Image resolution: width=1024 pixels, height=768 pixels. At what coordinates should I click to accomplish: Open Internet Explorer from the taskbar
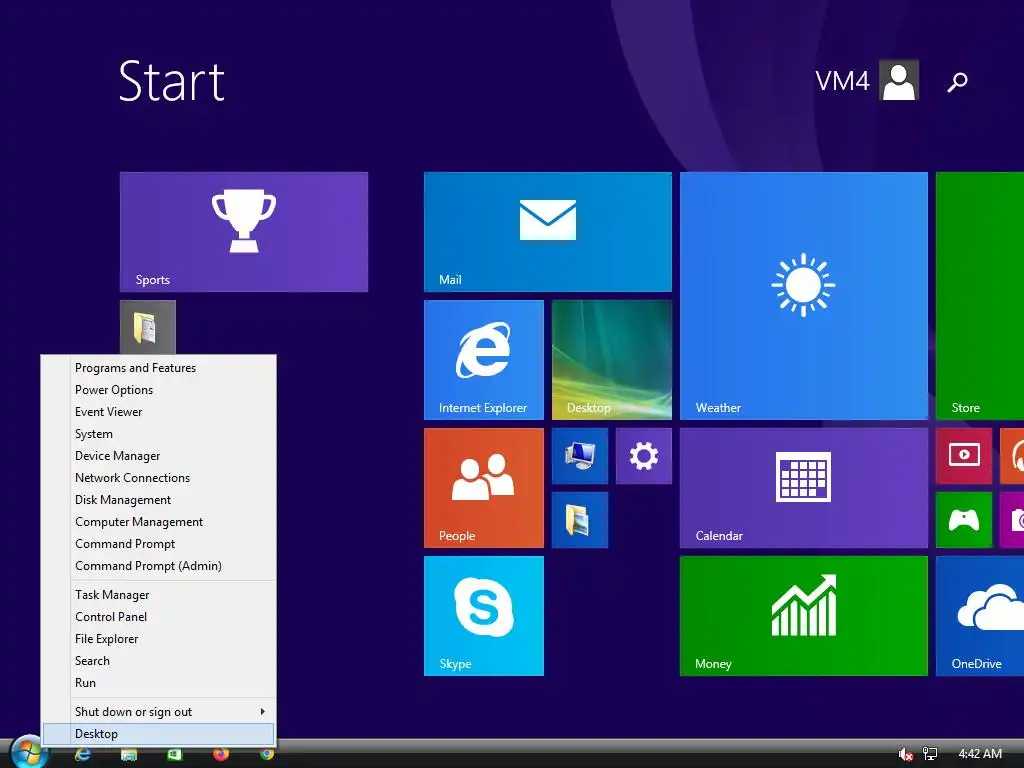pos(82,754)
